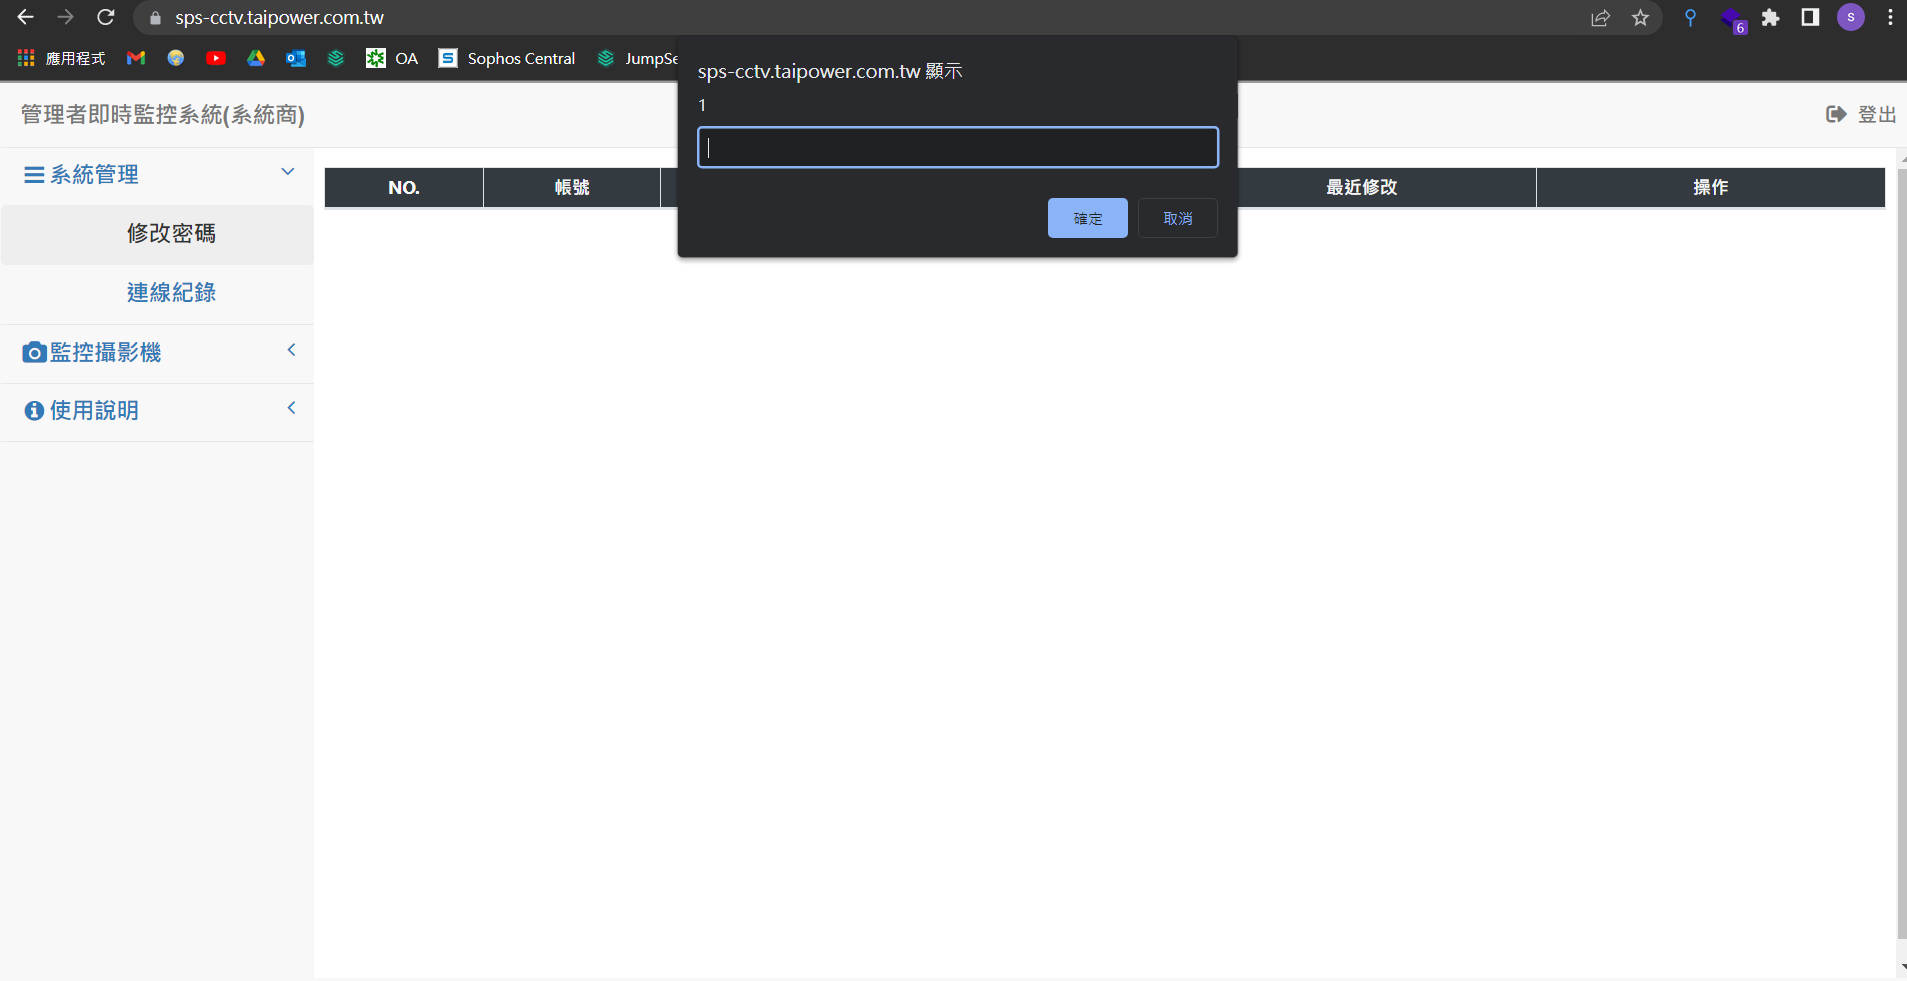Reload the page with the refresh icon

(106, 17)
